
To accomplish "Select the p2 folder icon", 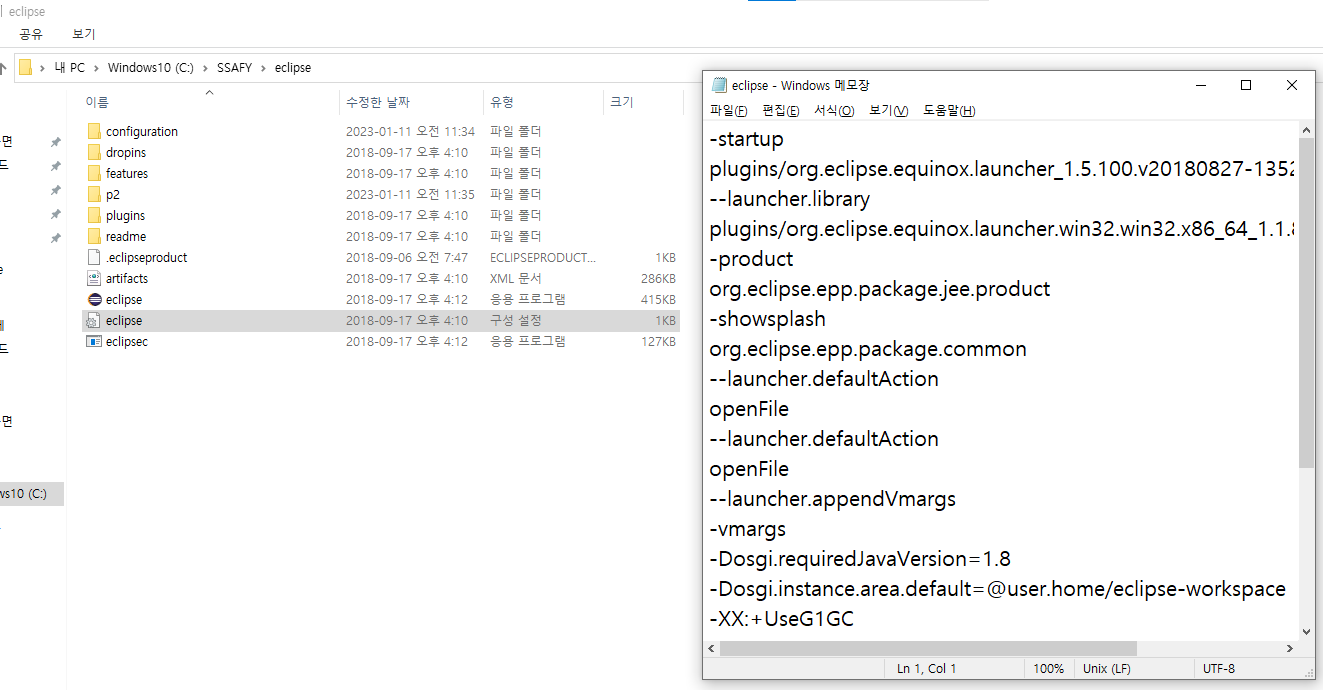I will tap(94, 194).
